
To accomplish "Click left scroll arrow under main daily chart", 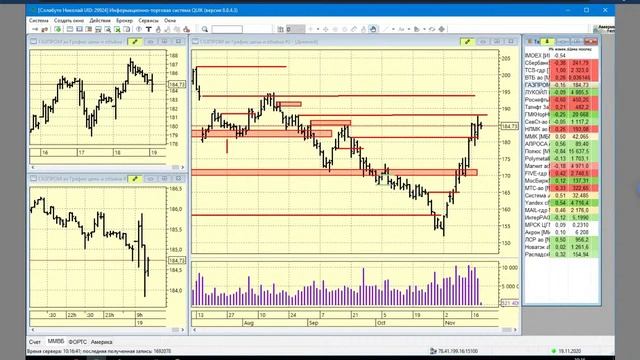I will (195, 330).
